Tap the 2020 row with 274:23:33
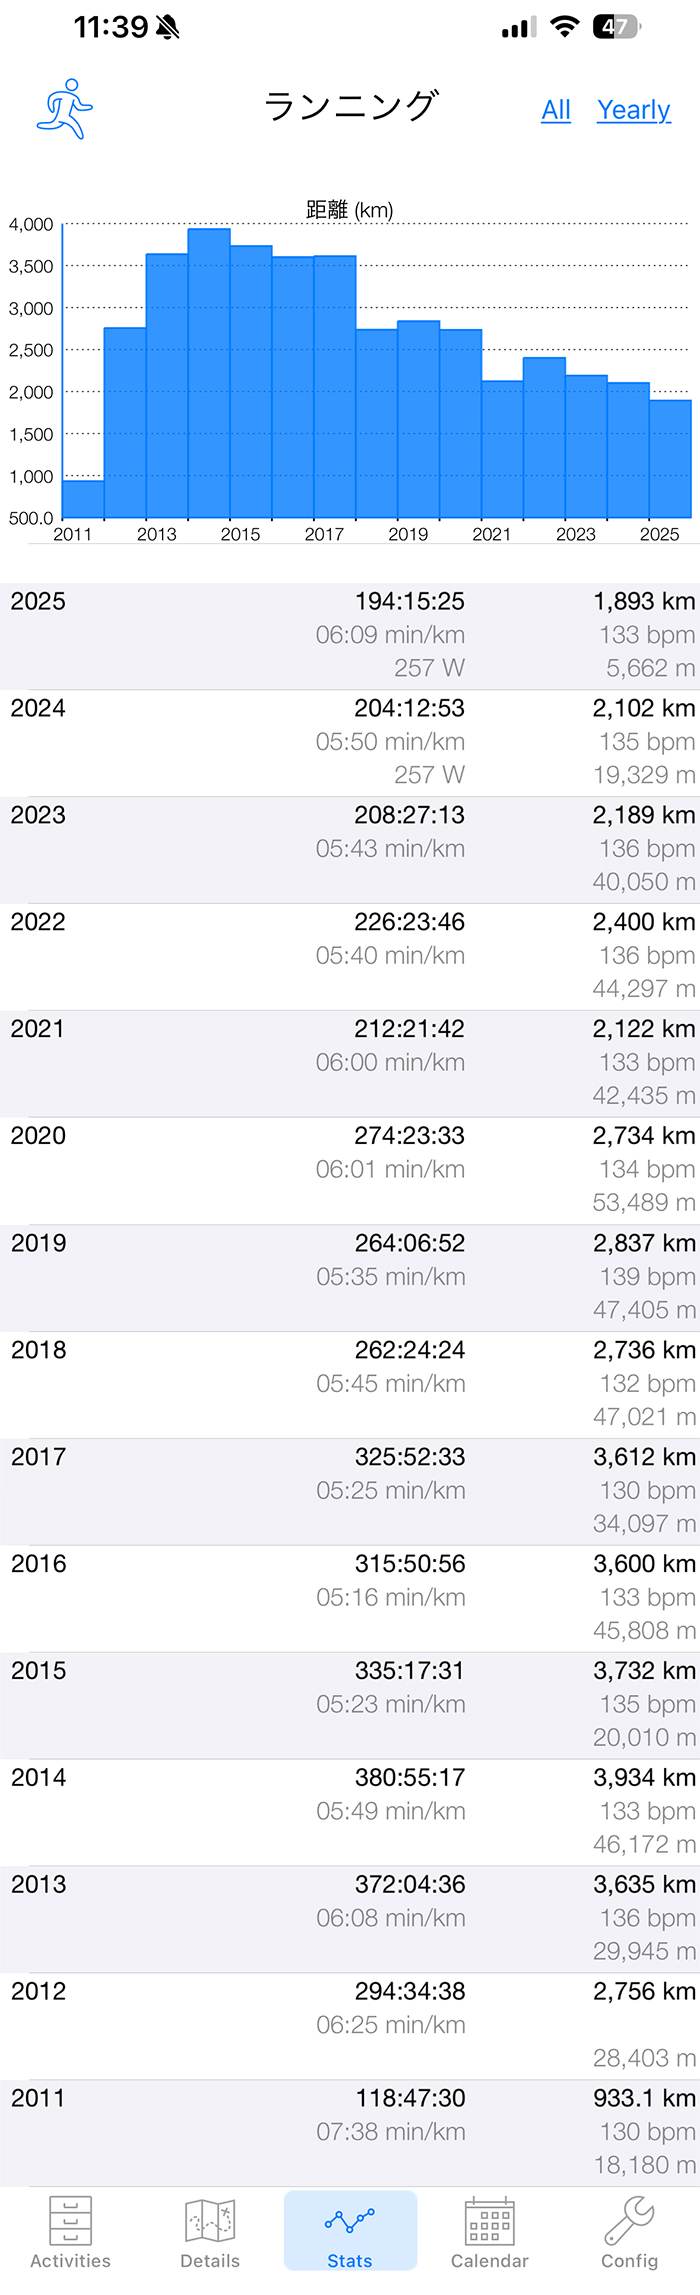The height and width of the screenshot is (2295, 700). [x=350, y=1170]
